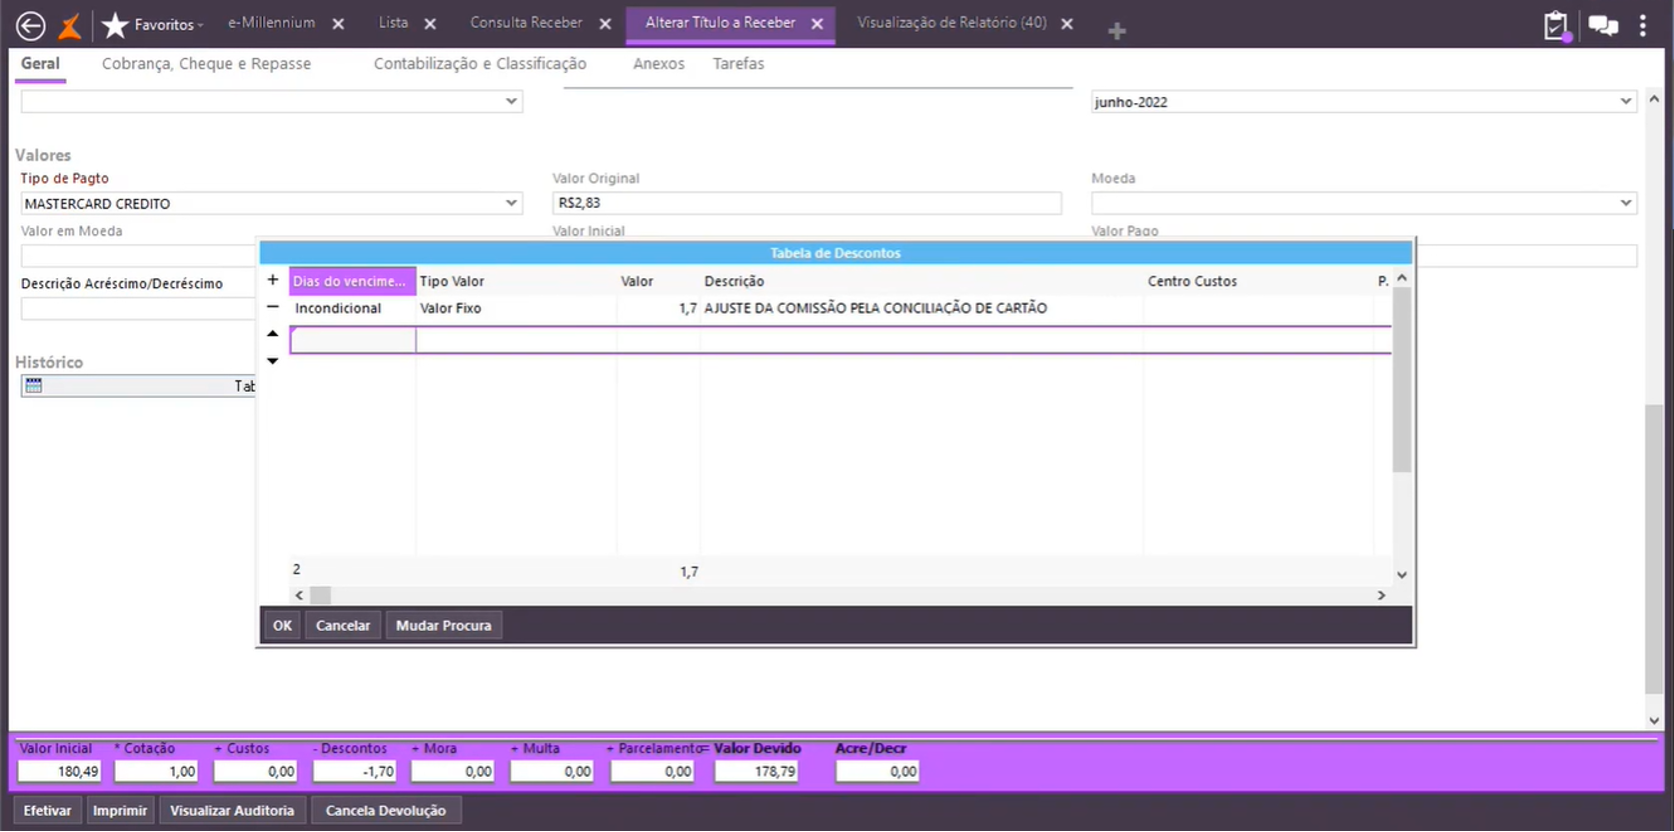This screenshot has width=1674, height=832.
Task: Click the main form vertical scrollbar
Action: click(x=1654, y=548)
